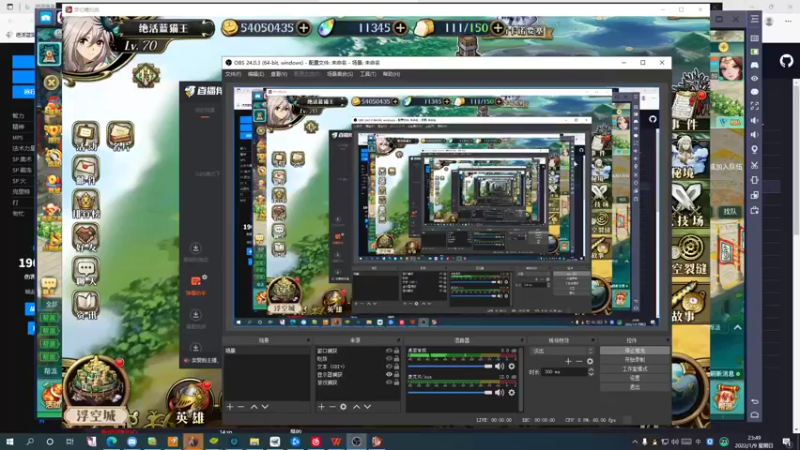800x450 pixels.
Task: Open OBS 查看(V) menu
Action: (279, 74)
